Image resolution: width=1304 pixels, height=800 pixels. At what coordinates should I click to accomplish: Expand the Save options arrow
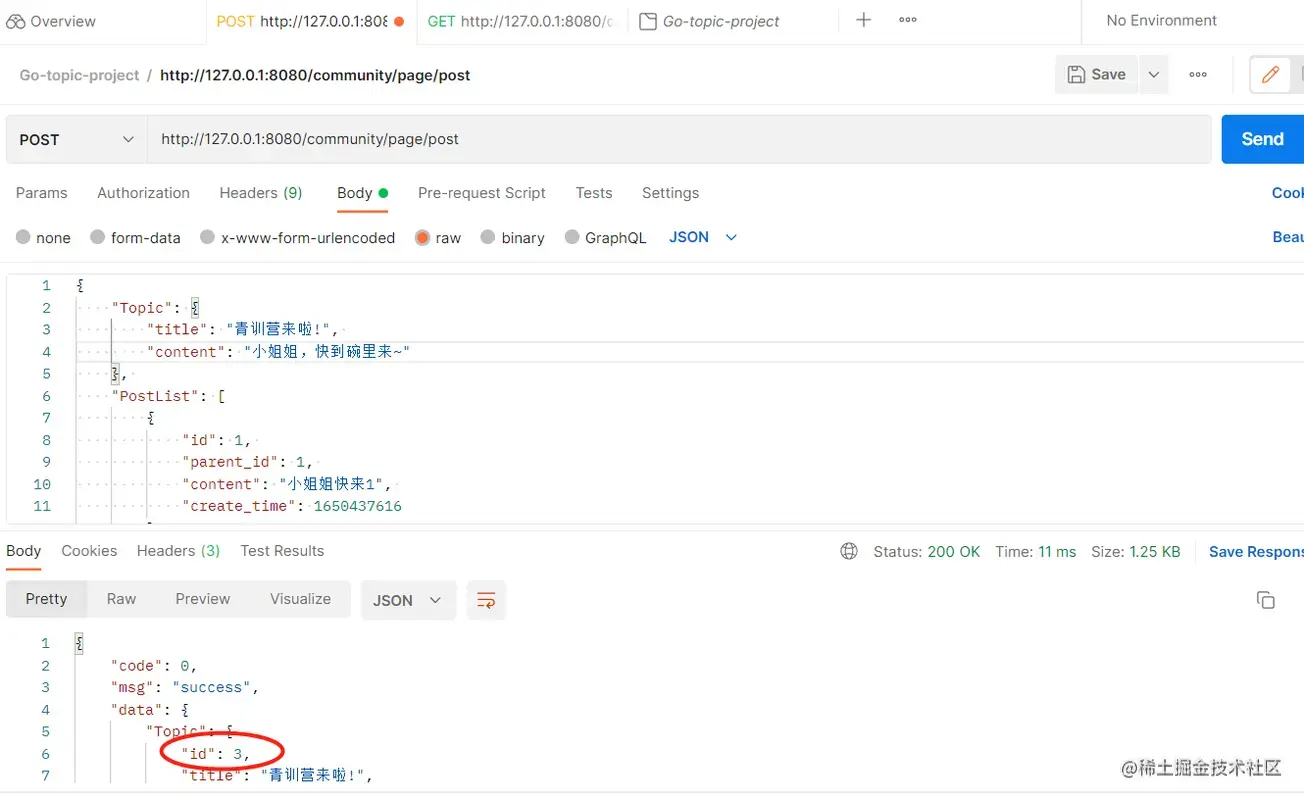[1154, 75]
